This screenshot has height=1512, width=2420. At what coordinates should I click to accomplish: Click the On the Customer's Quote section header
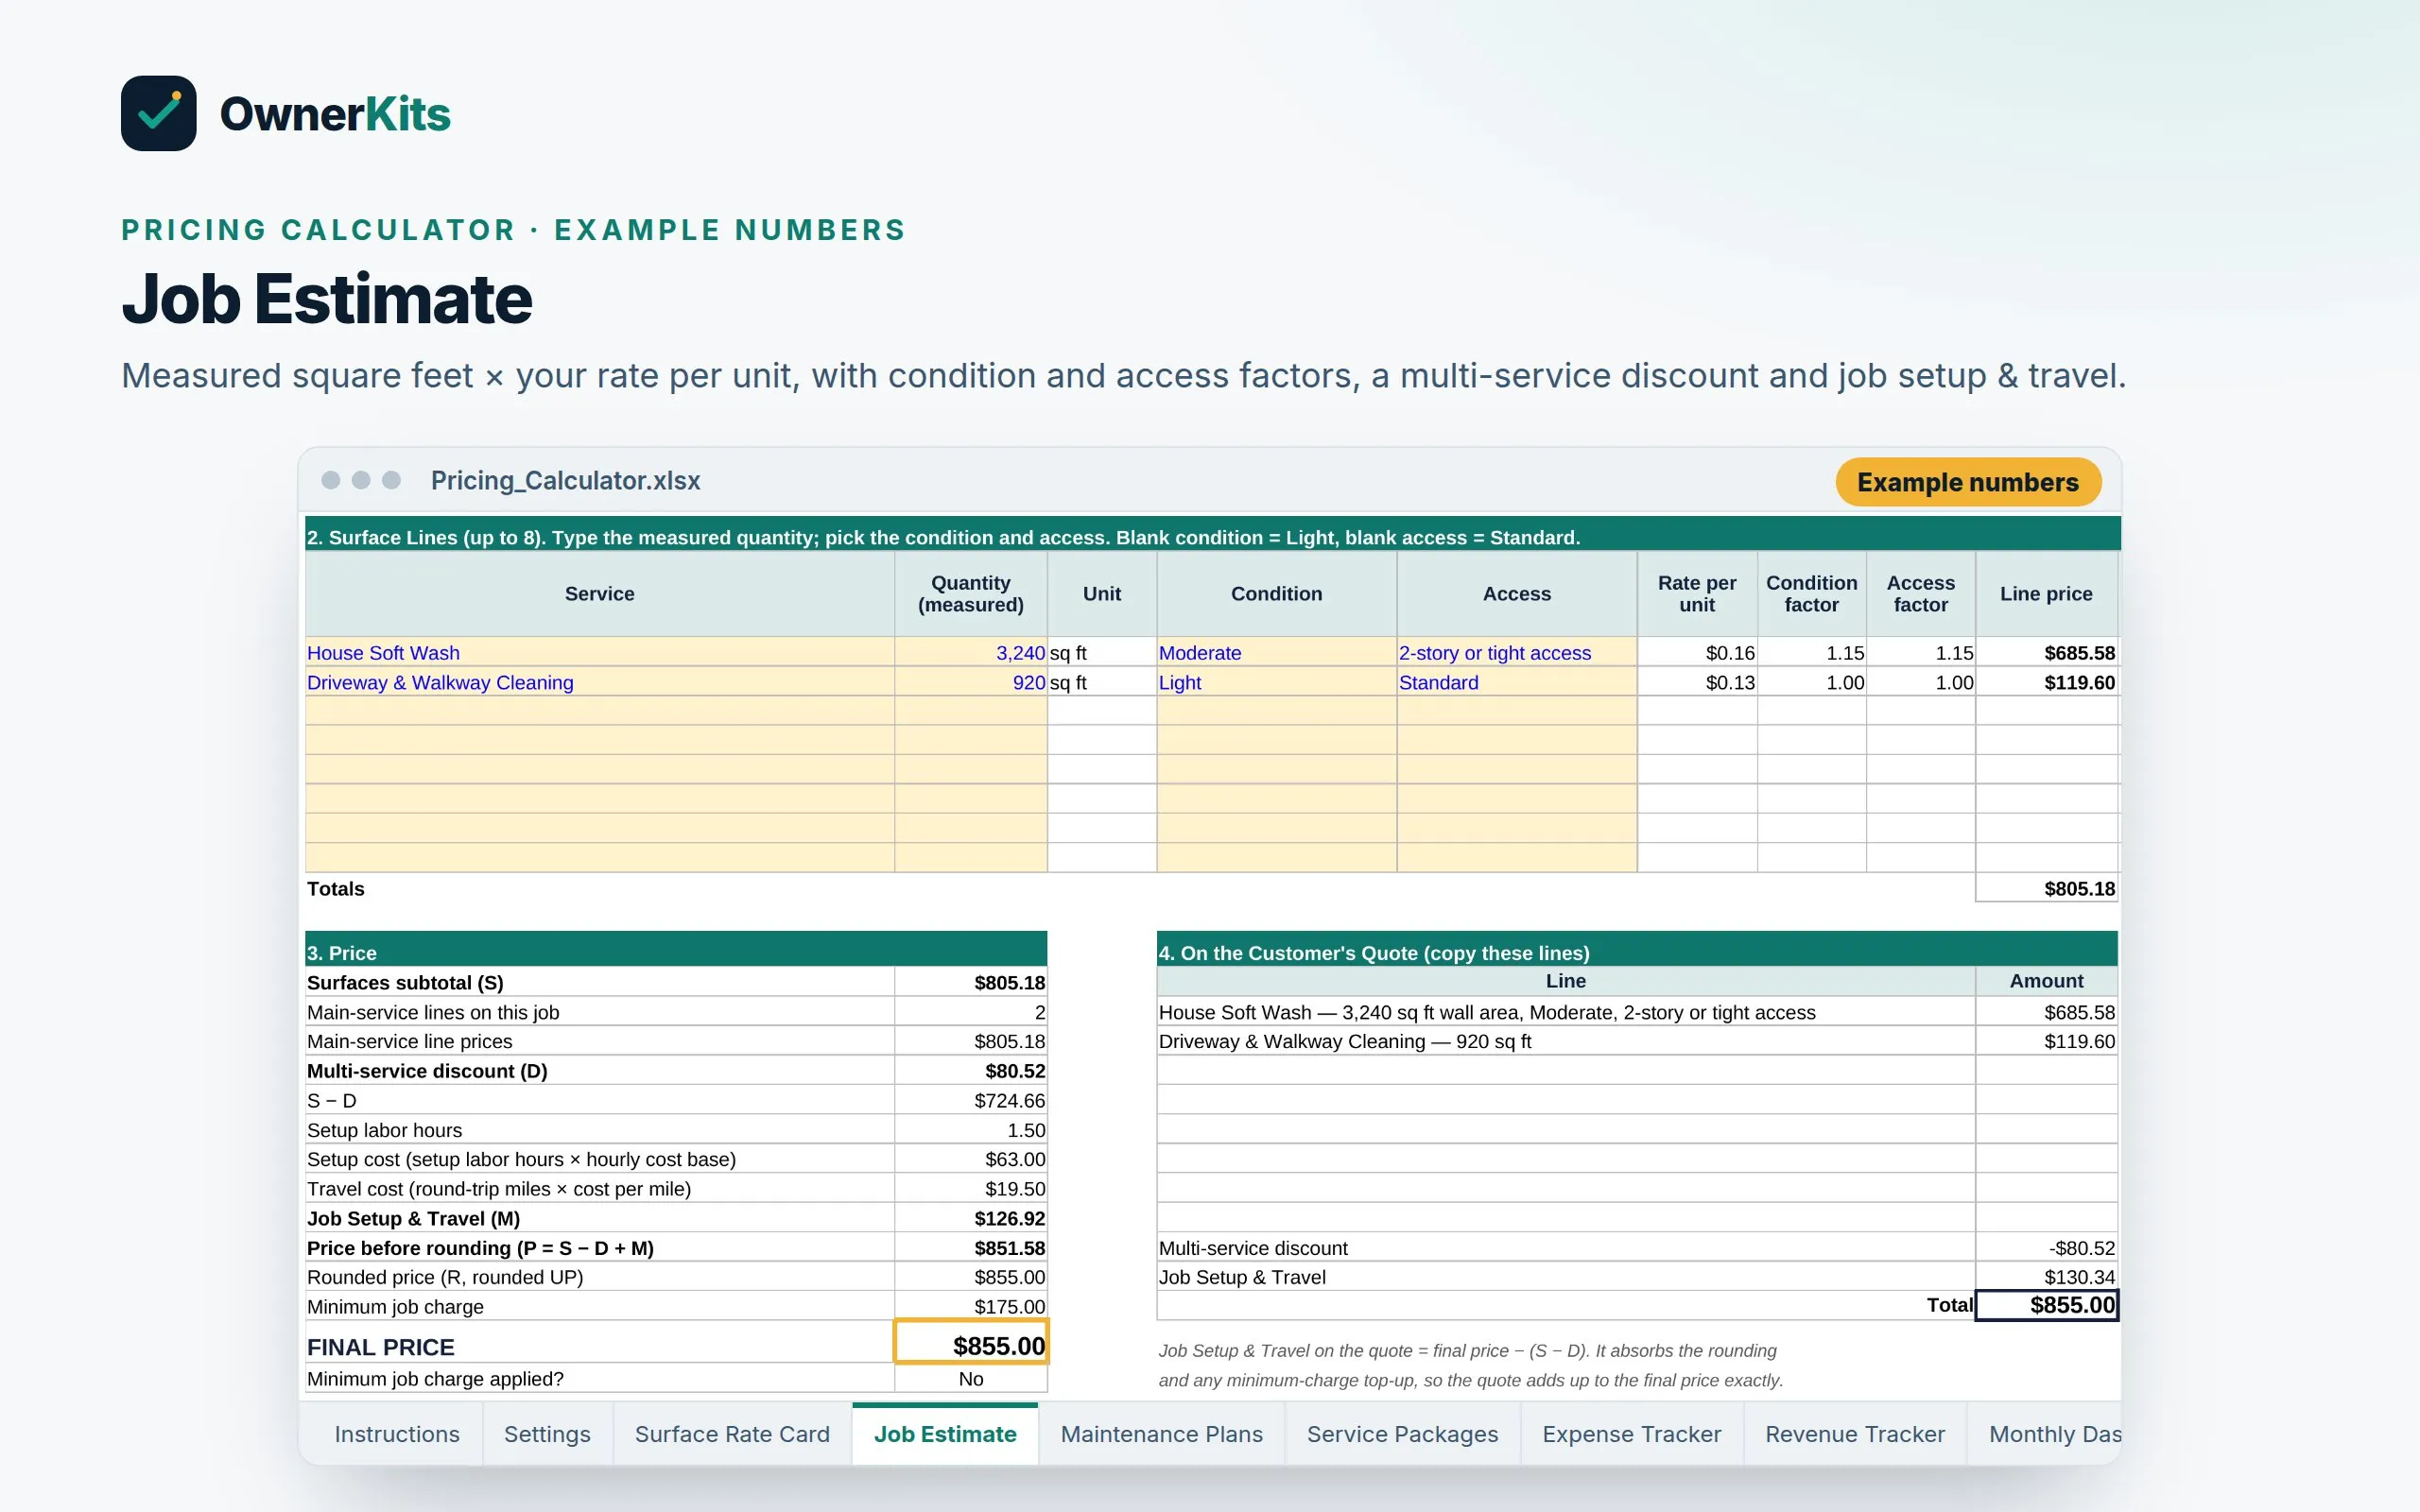tap(1637, 950)
